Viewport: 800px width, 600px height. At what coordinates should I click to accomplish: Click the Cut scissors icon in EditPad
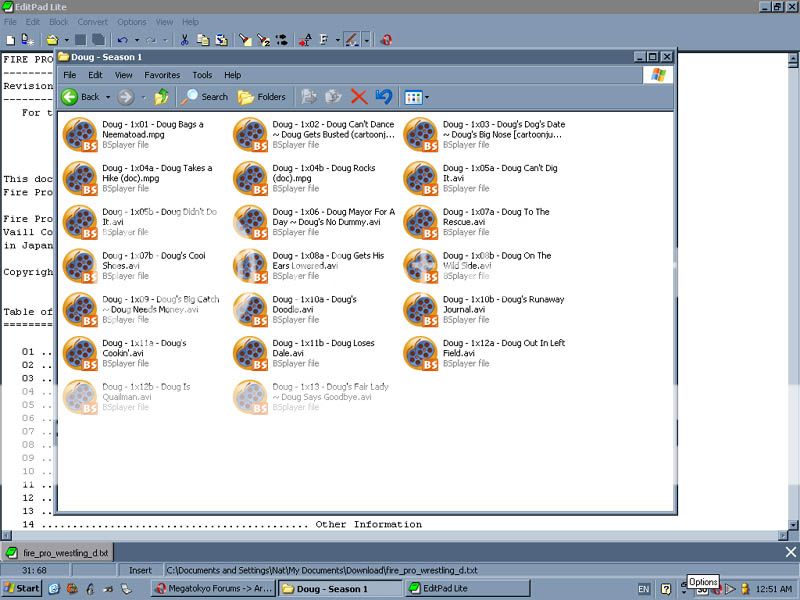[x=184, y=40]
